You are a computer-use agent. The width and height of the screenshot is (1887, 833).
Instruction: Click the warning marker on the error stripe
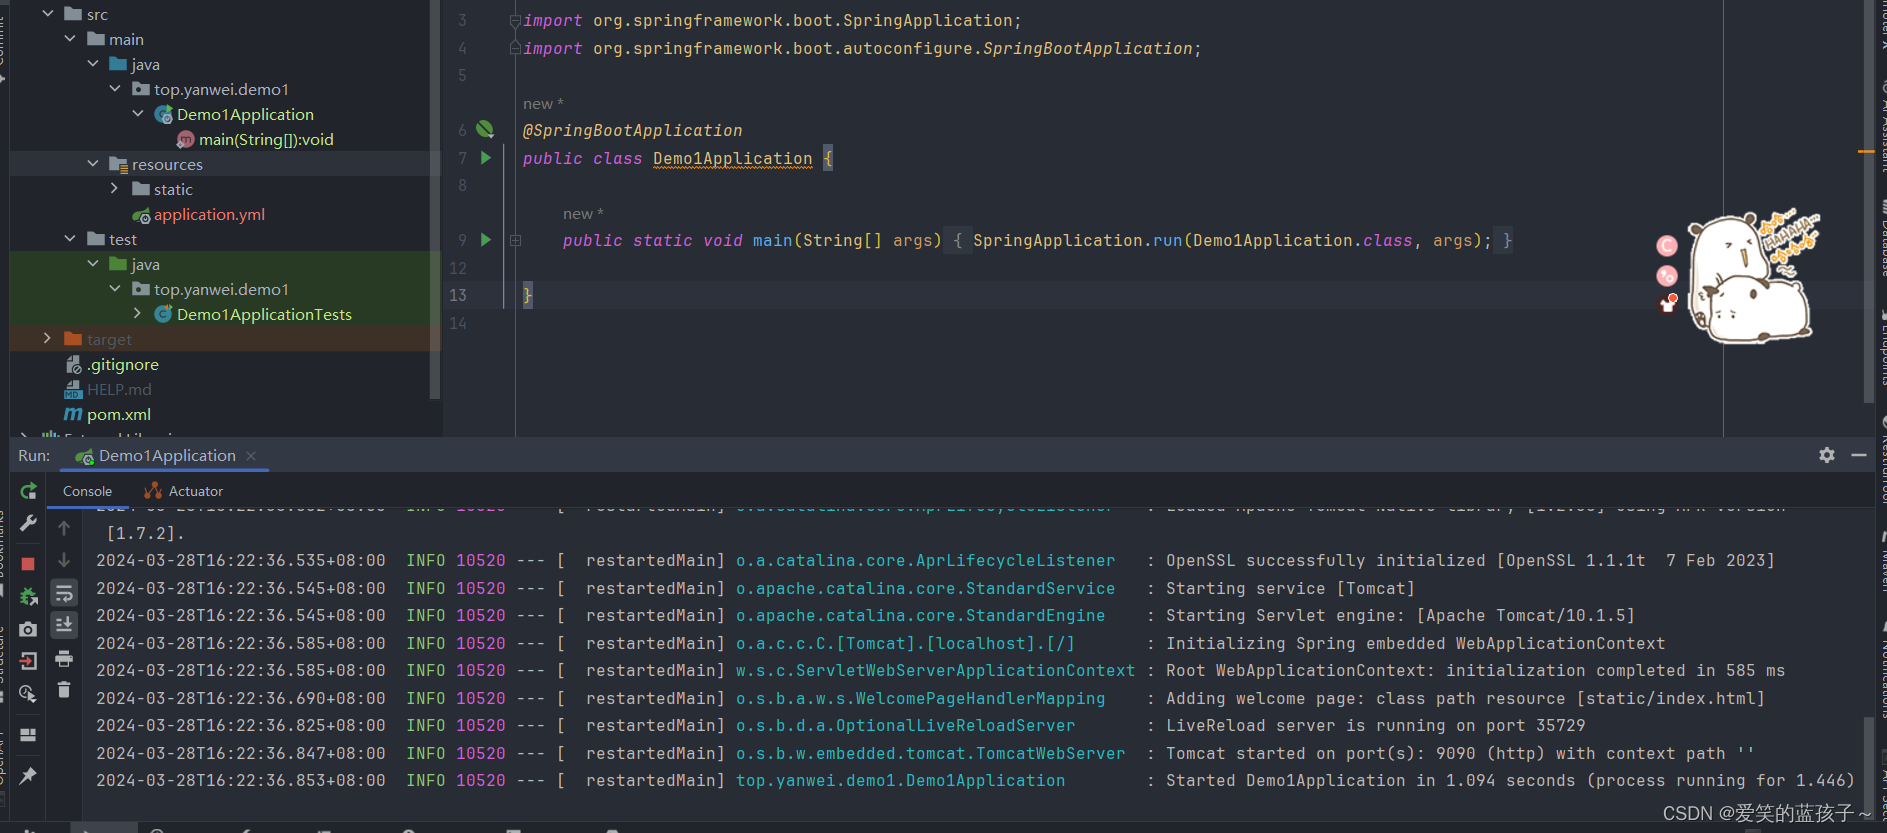pos(1866,151)
